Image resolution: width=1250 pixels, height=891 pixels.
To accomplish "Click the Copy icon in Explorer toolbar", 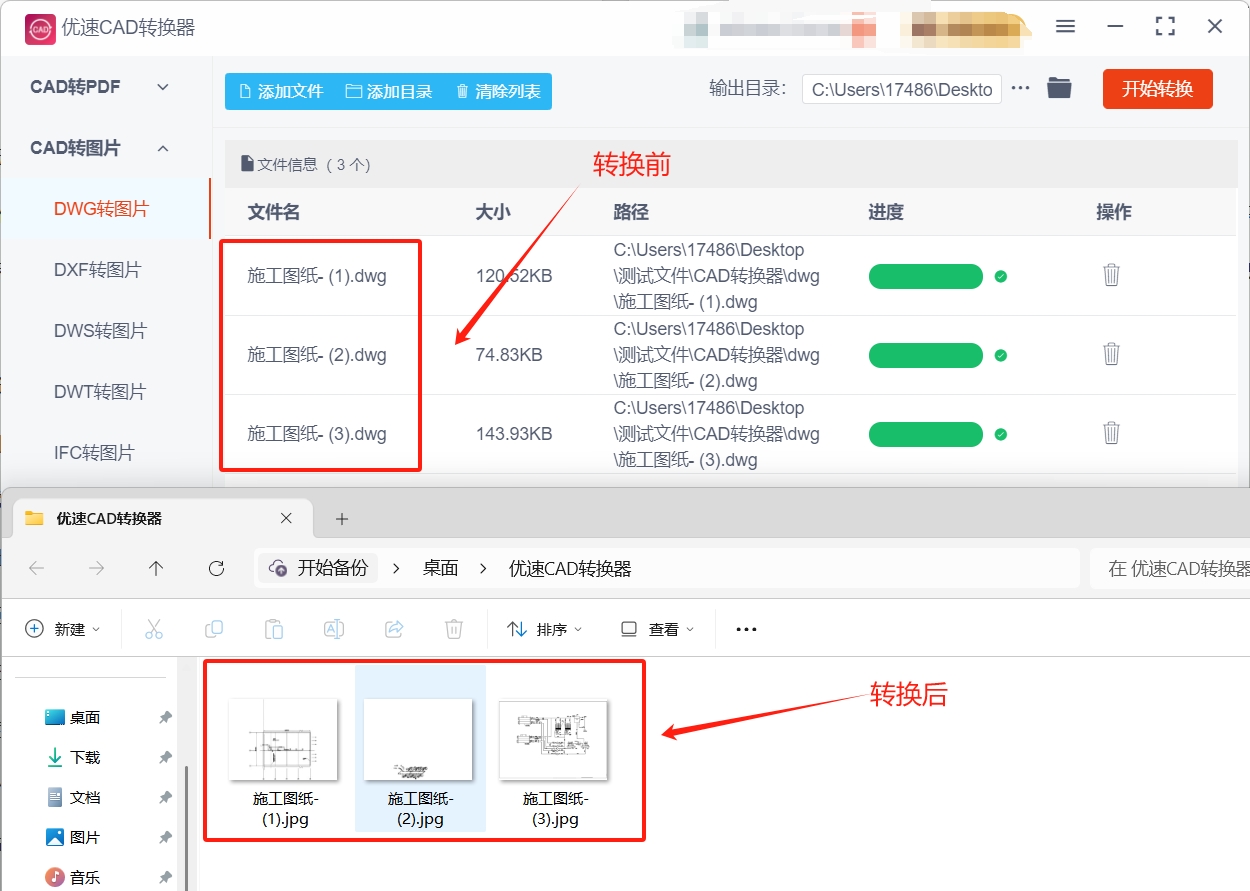I will 213,629.
